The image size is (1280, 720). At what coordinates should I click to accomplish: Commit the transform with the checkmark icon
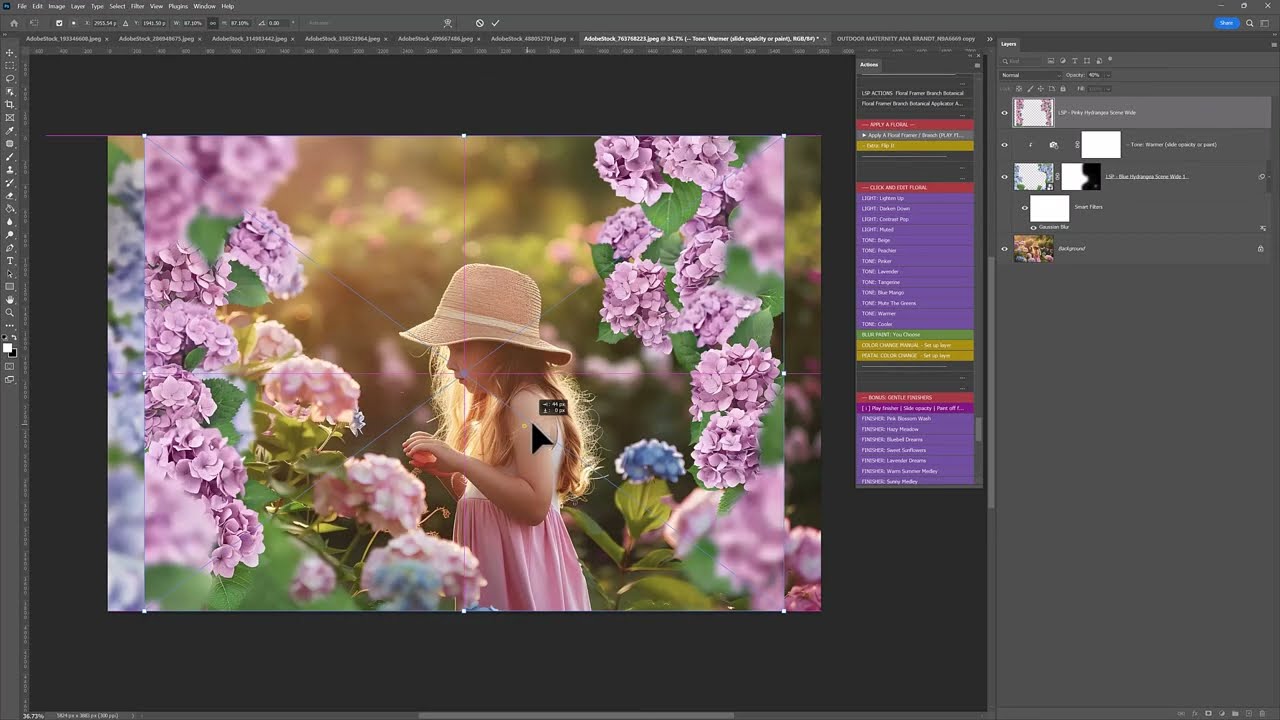[495, 23]
